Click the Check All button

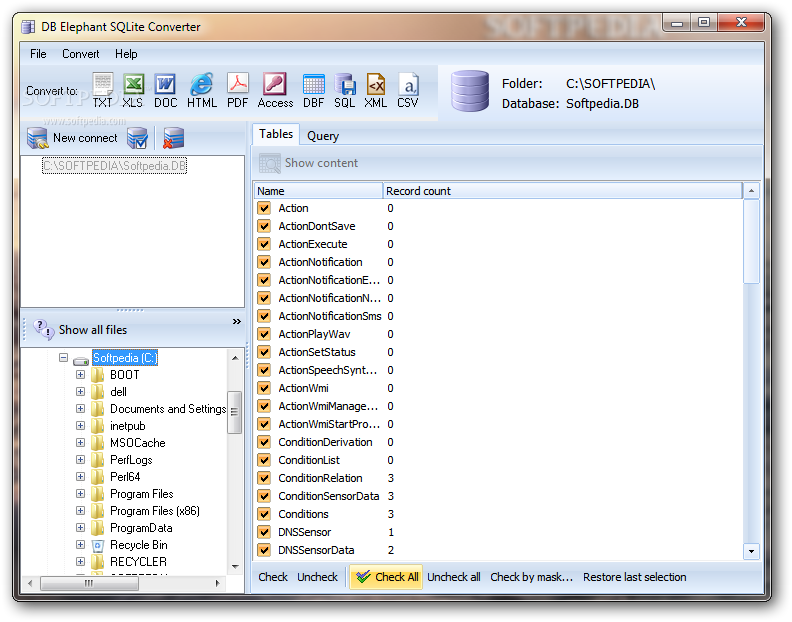[386, 577]
